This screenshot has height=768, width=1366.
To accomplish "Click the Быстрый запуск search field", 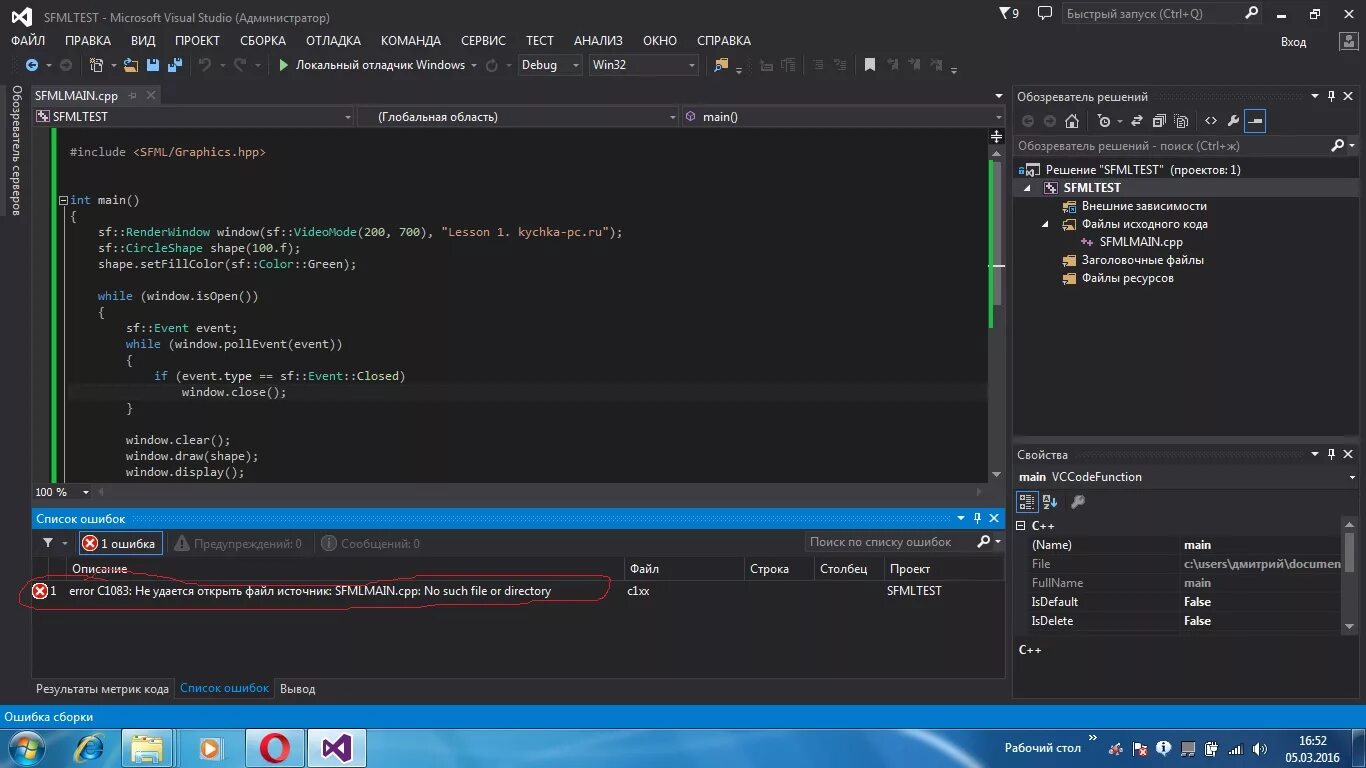I will [x=1152, y=14].
